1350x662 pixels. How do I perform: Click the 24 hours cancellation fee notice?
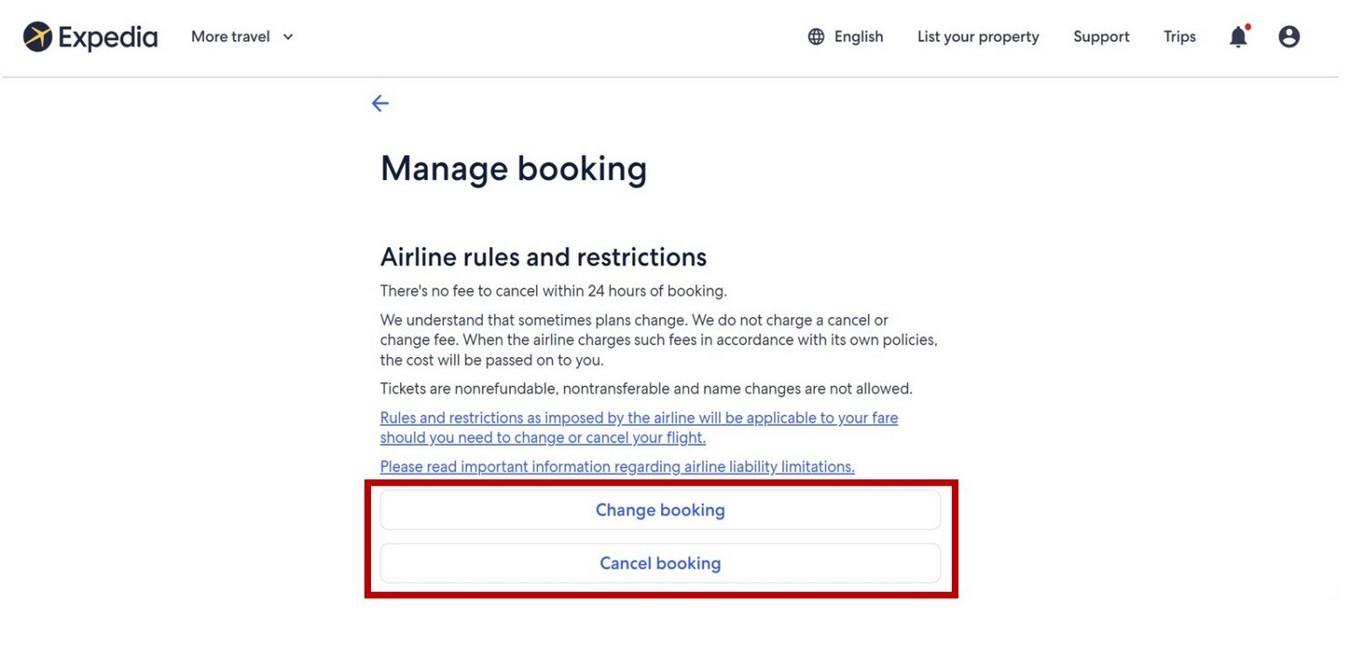[x=553, y=291]
